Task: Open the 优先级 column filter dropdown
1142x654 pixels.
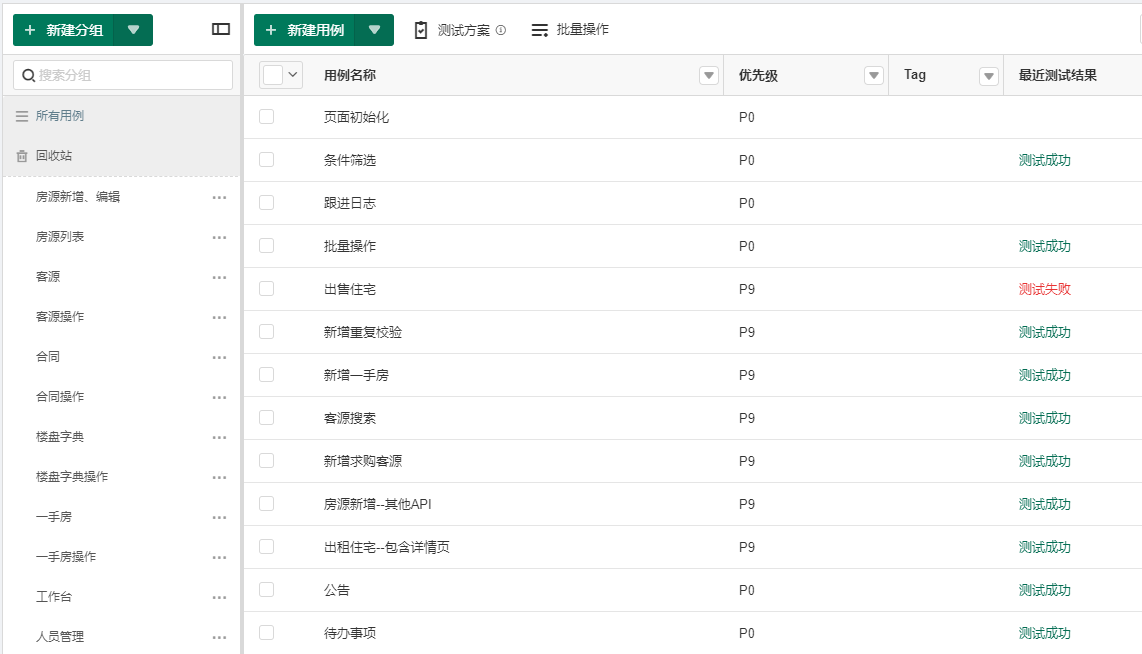Action: click(873, 75)
